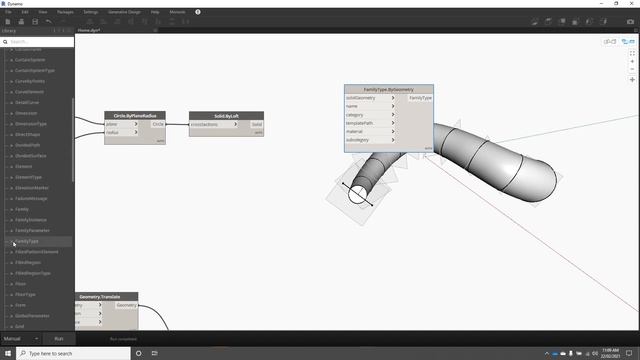Image resolution: width=640 pixels, height=360 pixels.
Task: Expand the DirectShape library category
Action: click(11, 134)
